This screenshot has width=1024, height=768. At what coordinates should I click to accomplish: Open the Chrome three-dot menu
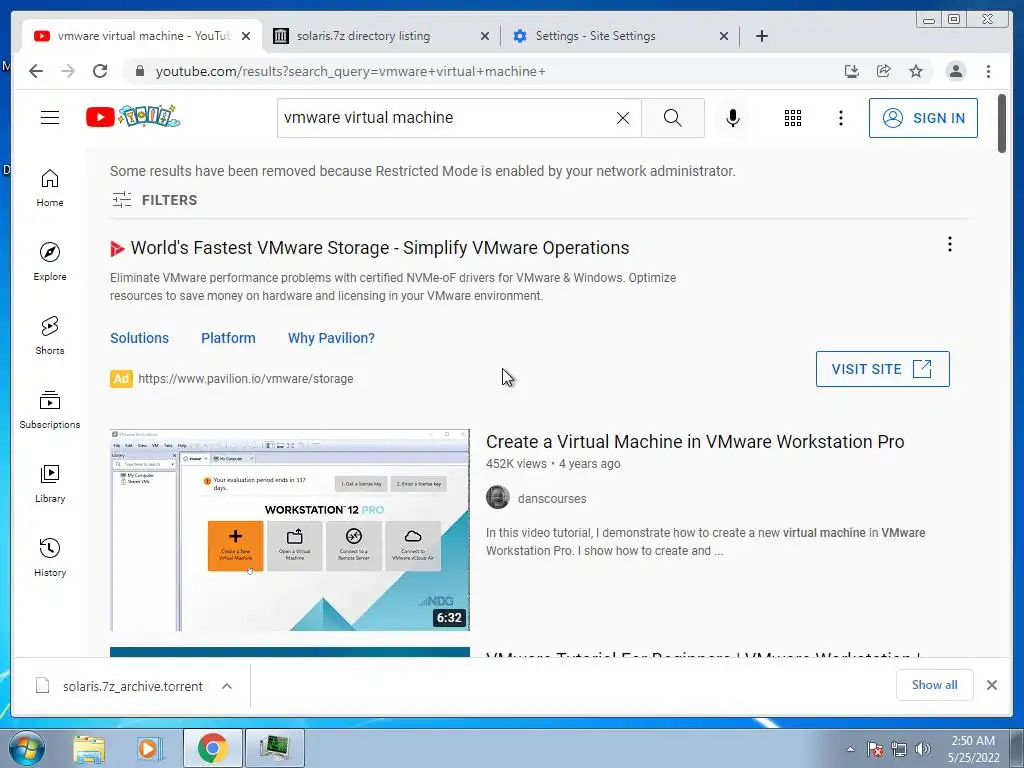coord(988,71)
